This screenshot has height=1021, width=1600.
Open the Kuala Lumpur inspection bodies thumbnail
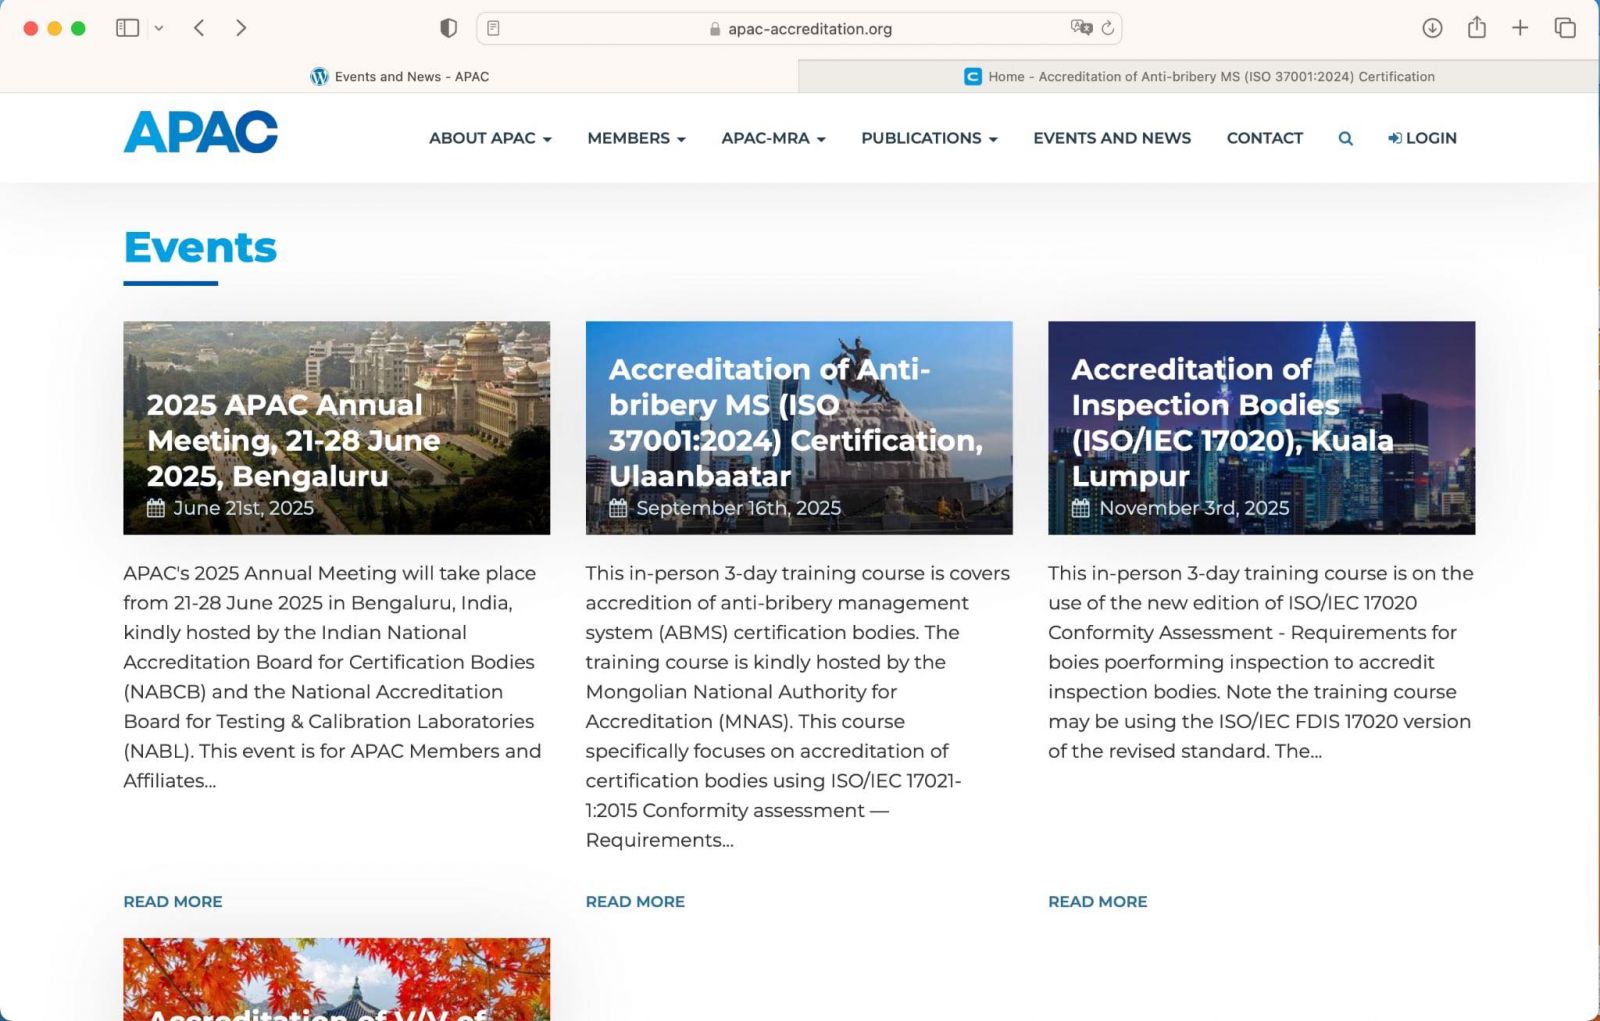tap(1261, 427)
